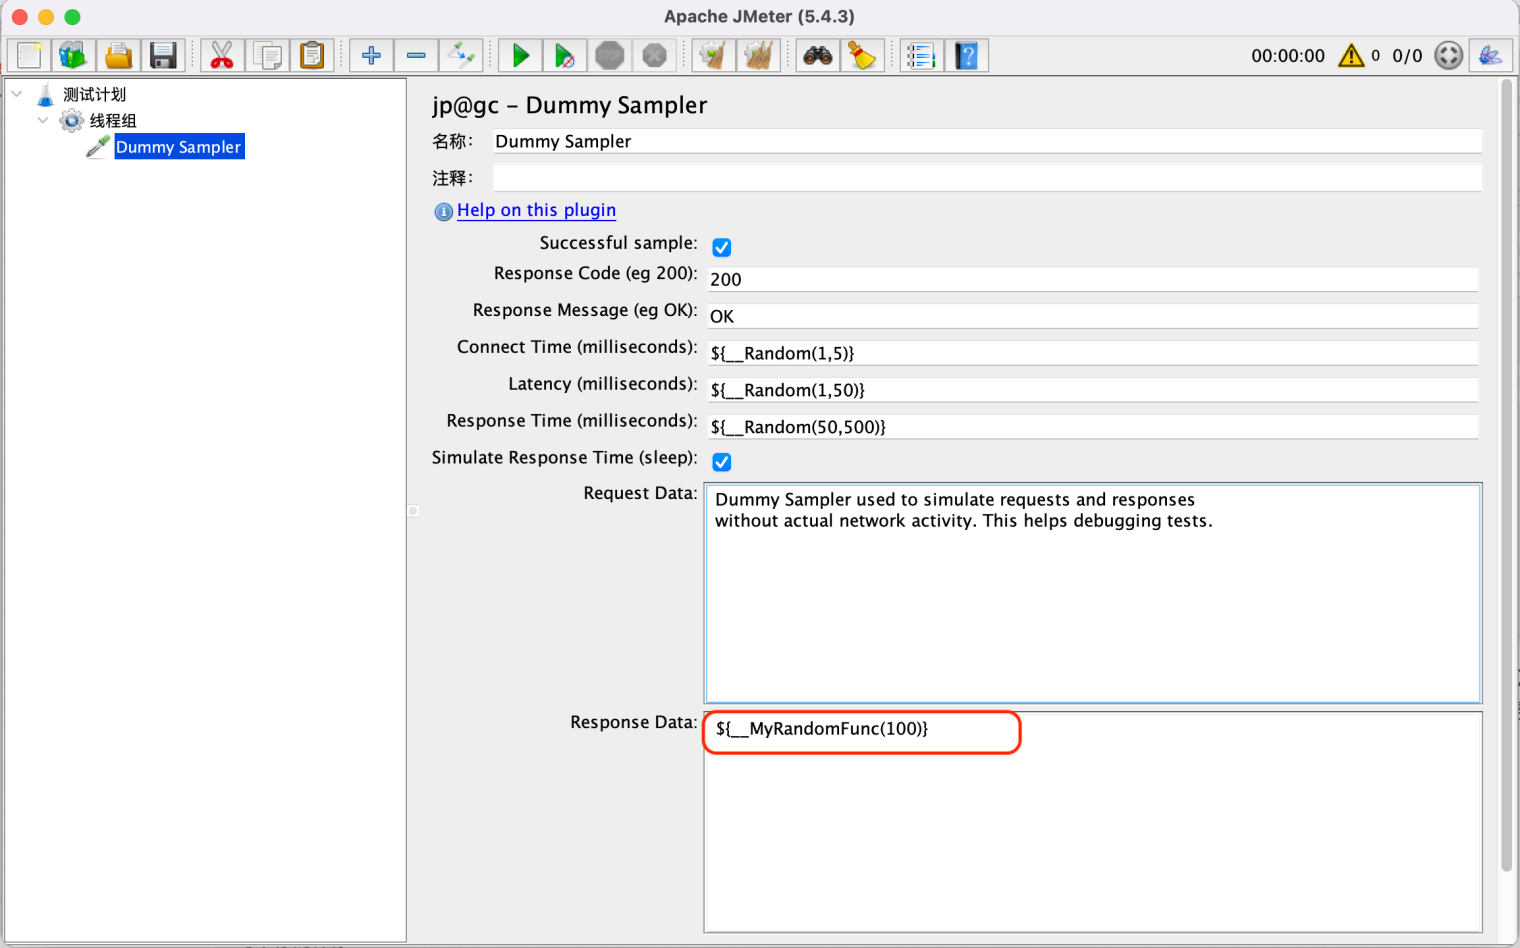Open the Help on this plugin link
1520x948 pixels.
point(536,210)
